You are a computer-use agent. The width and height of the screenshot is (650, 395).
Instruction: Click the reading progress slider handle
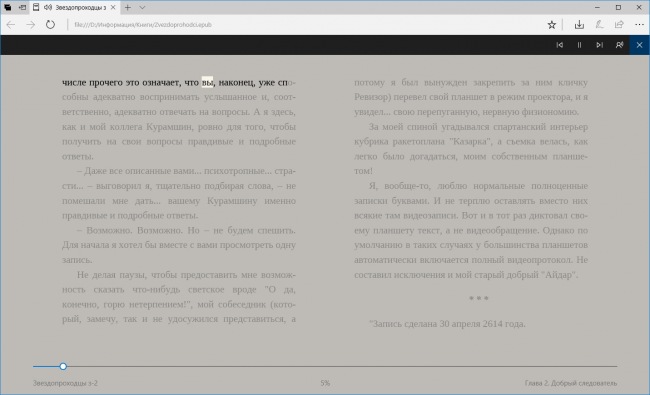click(x=63, y=366)
